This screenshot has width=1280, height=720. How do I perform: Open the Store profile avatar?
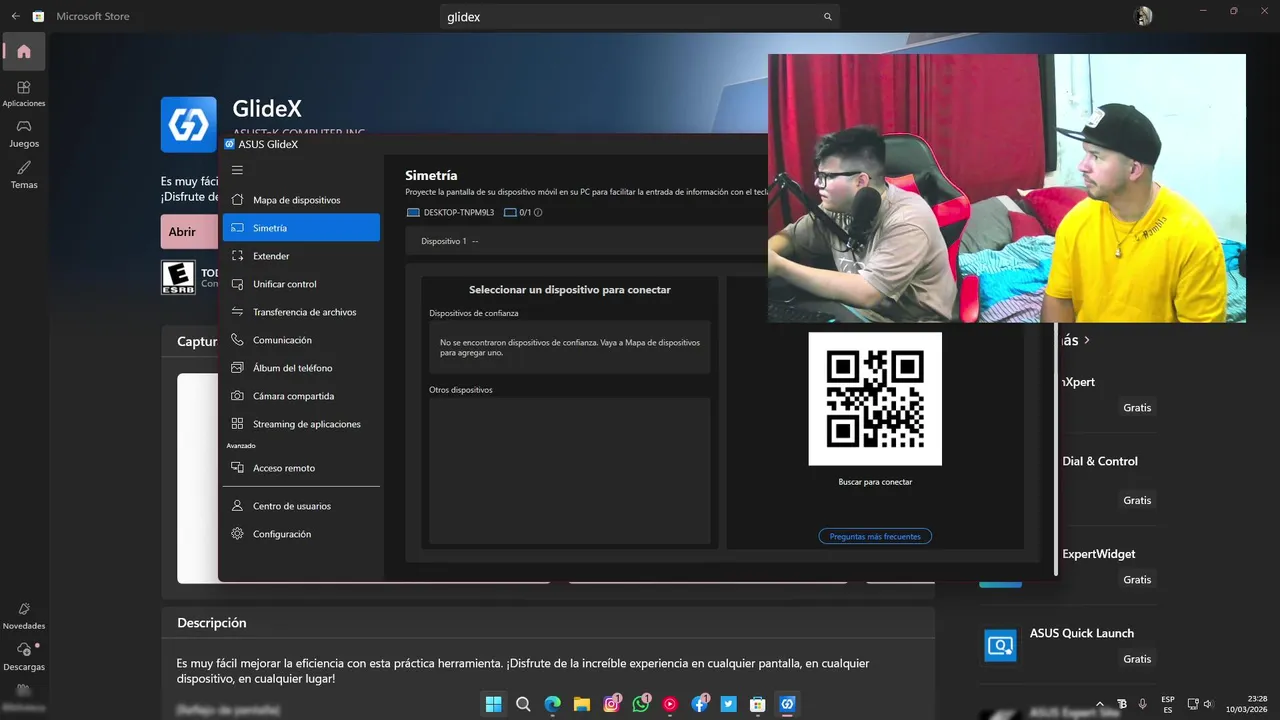coord(1143,16)
